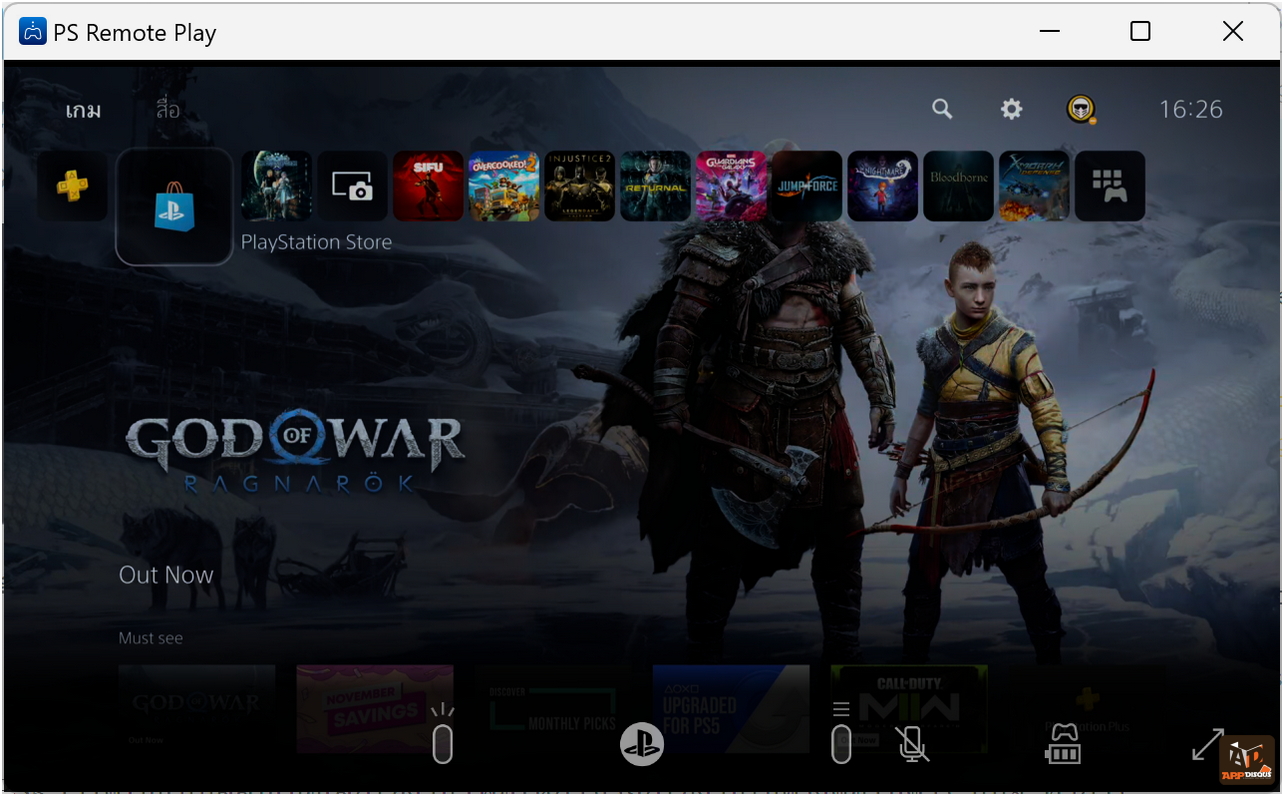This screenshot has height=796, width=1284.
Task: Select the Returnal game icon
Action: point(655,186)
